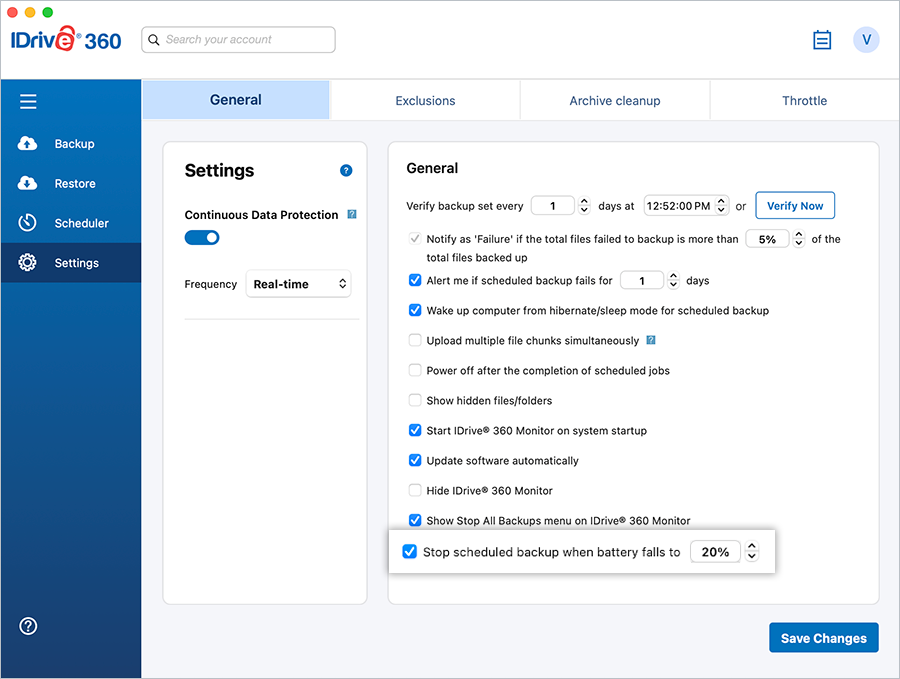Click the Save Changes button

(x=823, y=638)
